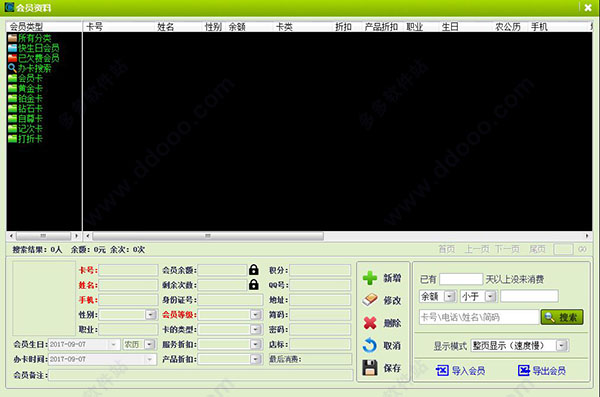
Task: Click the lock icon beside 会员余额
Action: tap(254, 270)
